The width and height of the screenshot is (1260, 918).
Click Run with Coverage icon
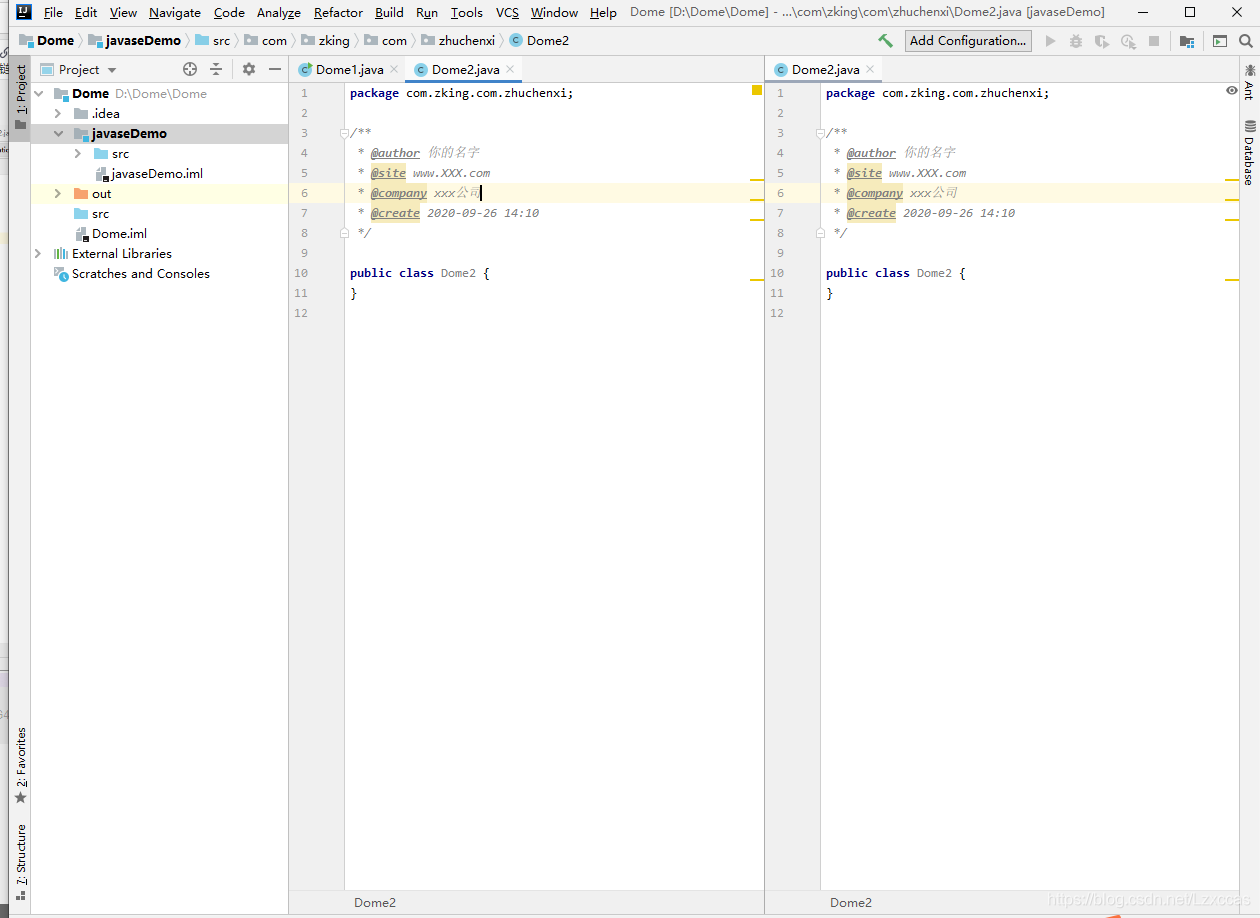point(1102,41)
